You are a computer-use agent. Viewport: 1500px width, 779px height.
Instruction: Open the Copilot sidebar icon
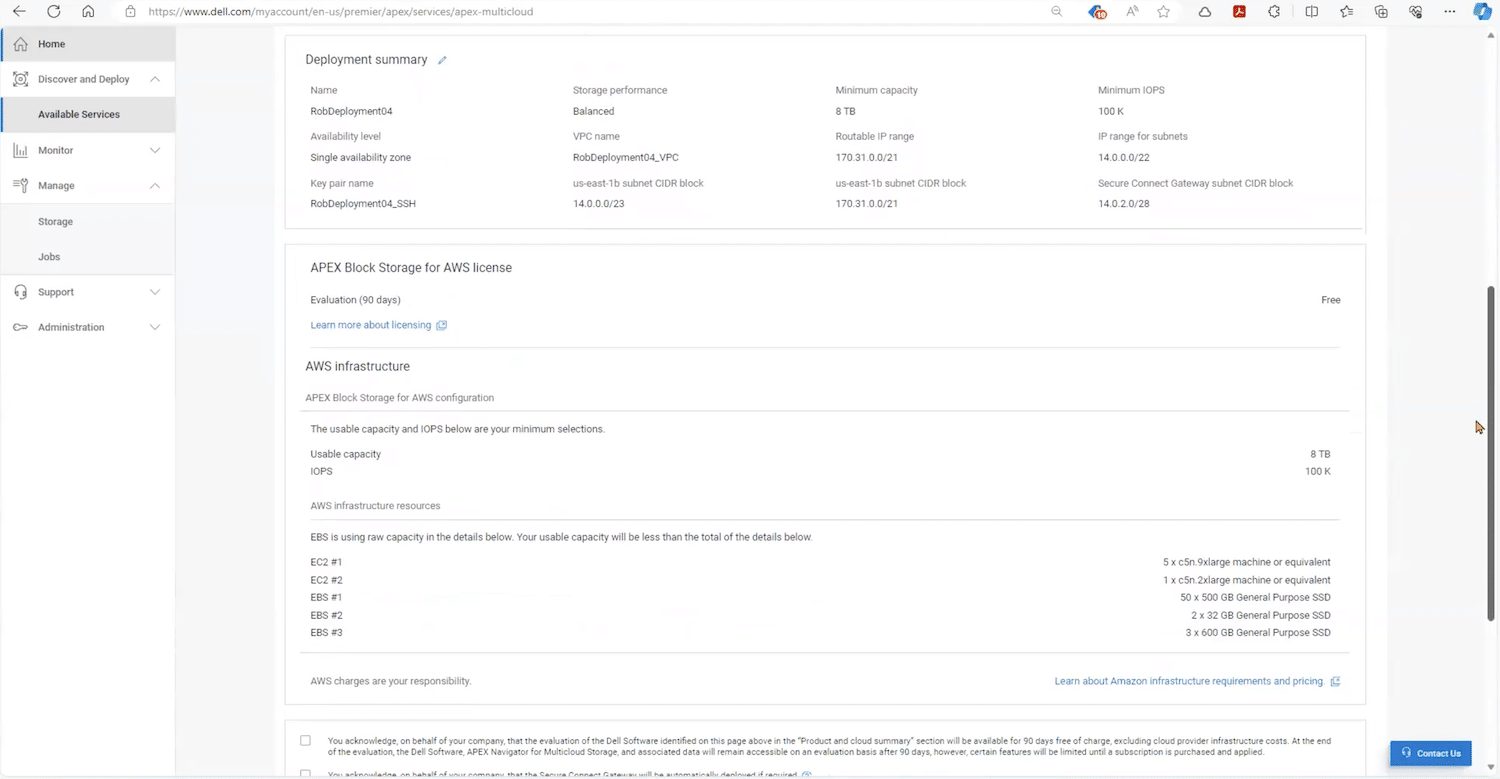(x=1482, y=12)
